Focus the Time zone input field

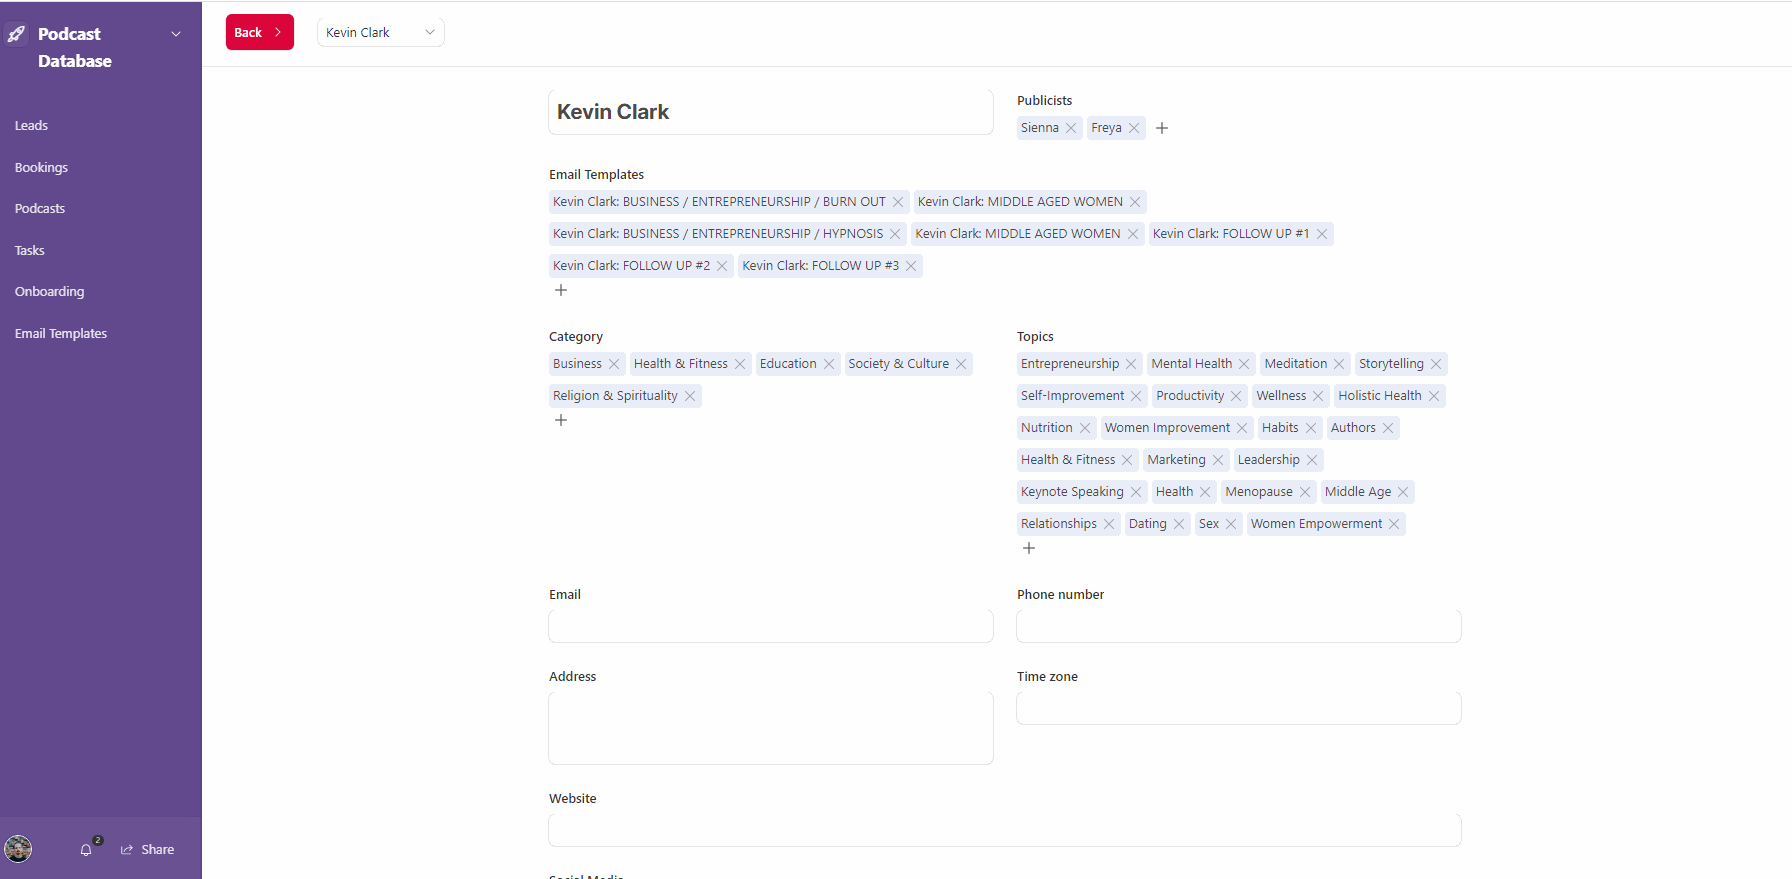(1238, 708)
